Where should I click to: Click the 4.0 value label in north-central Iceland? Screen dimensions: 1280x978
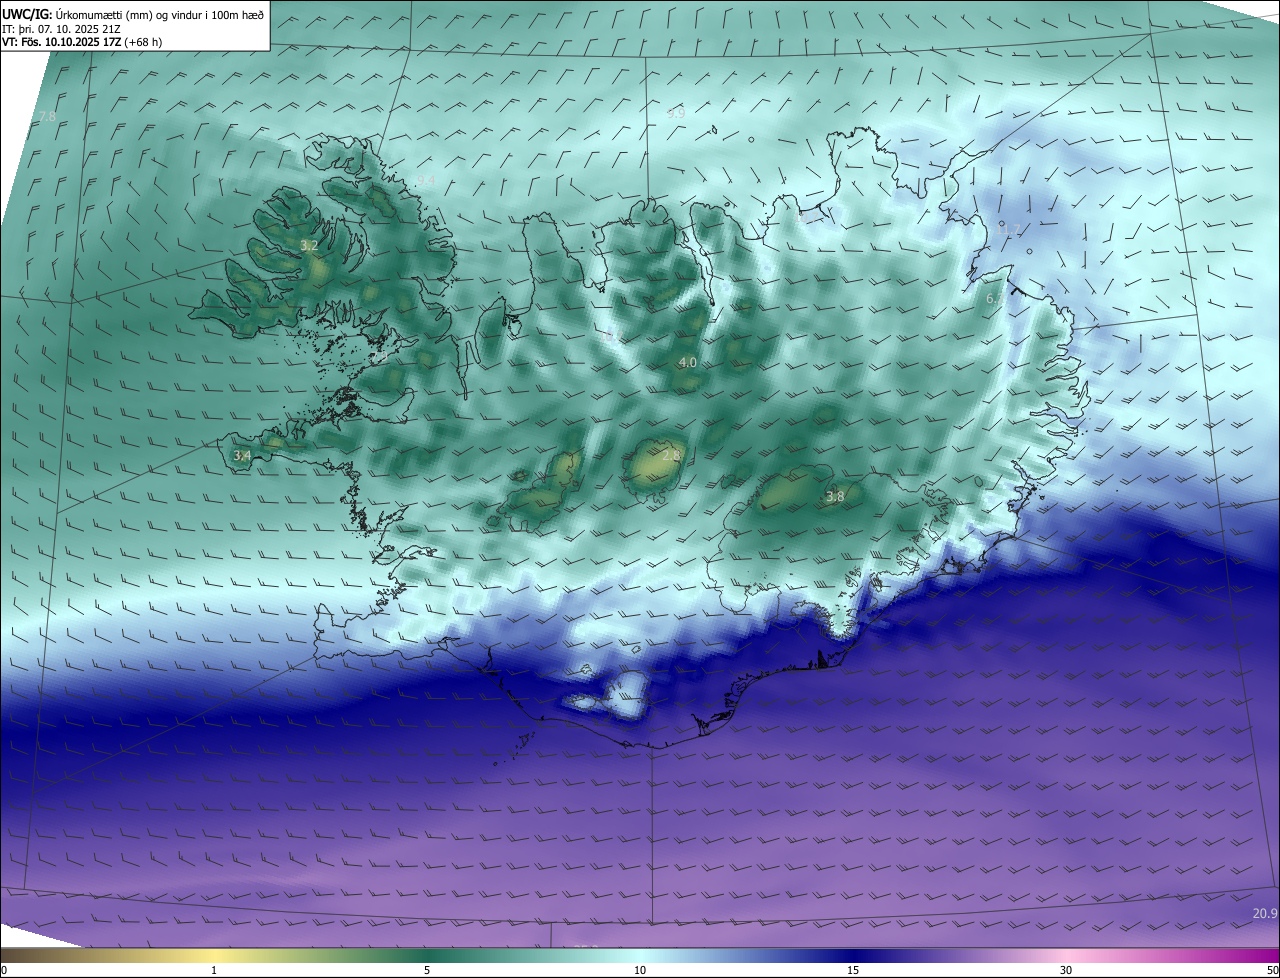coord(688,362)
